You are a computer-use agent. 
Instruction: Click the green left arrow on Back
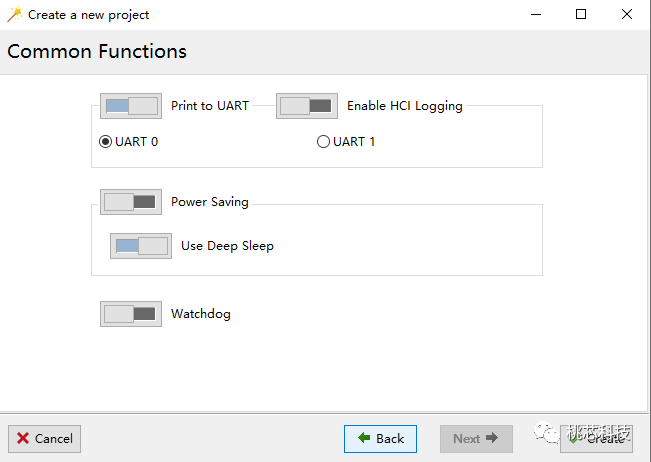[364, 438]
